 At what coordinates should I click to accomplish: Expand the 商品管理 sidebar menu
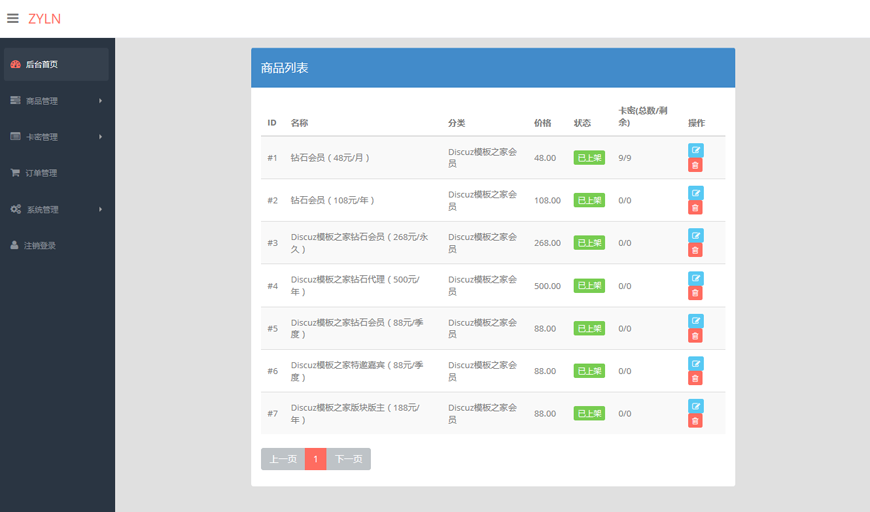56,101
